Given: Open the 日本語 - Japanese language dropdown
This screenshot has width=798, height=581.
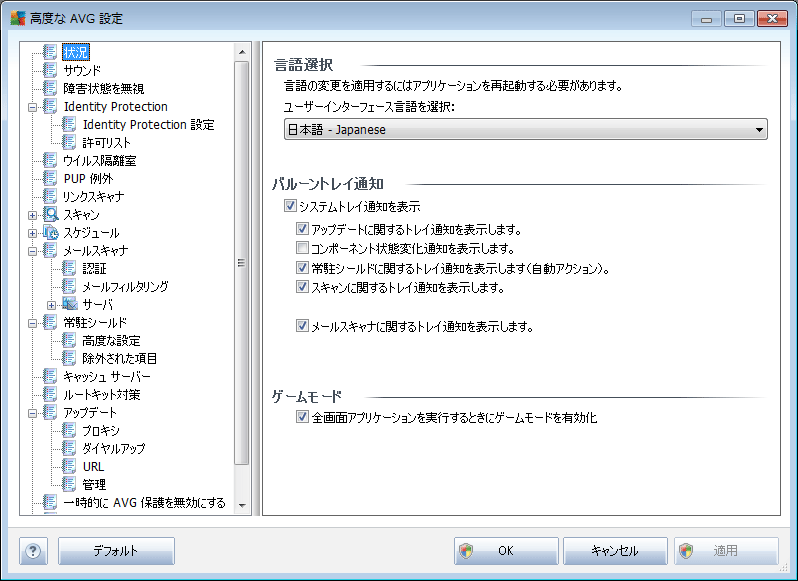Looking at the screenshot, I should [x=526, y=129].
